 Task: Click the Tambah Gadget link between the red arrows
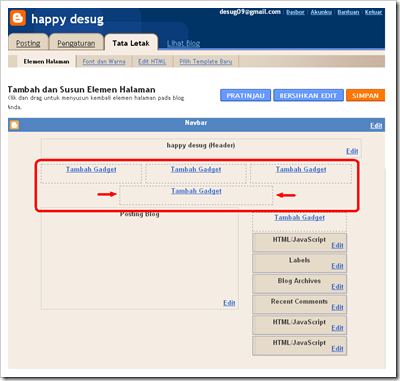click(x=196, y=191)
